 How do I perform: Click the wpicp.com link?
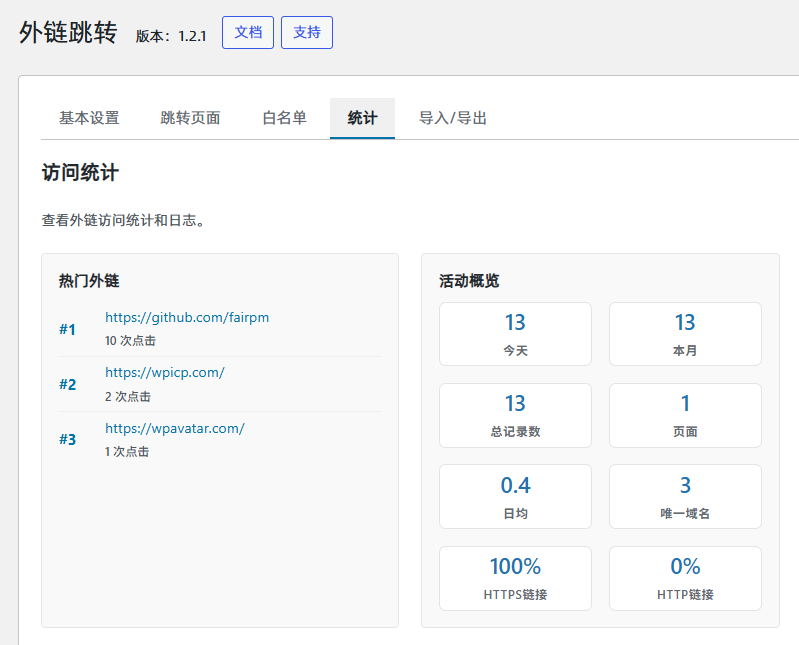pos(165,373)
